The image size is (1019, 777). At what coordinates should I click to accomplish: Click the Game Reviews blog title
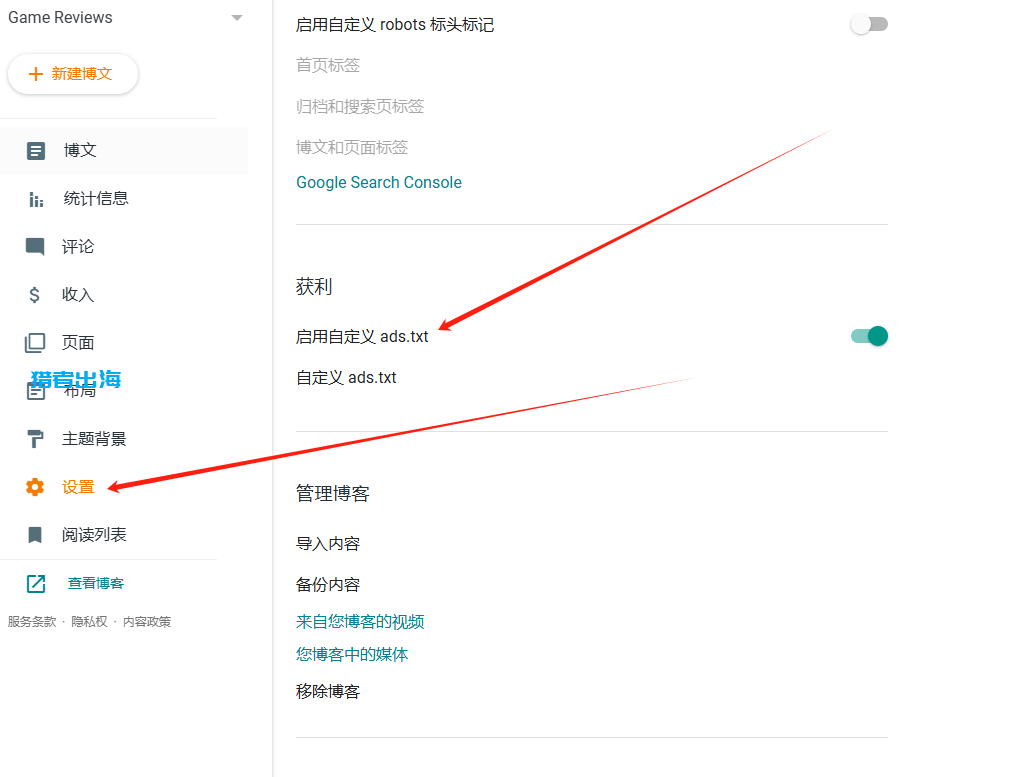pos(60,18)
